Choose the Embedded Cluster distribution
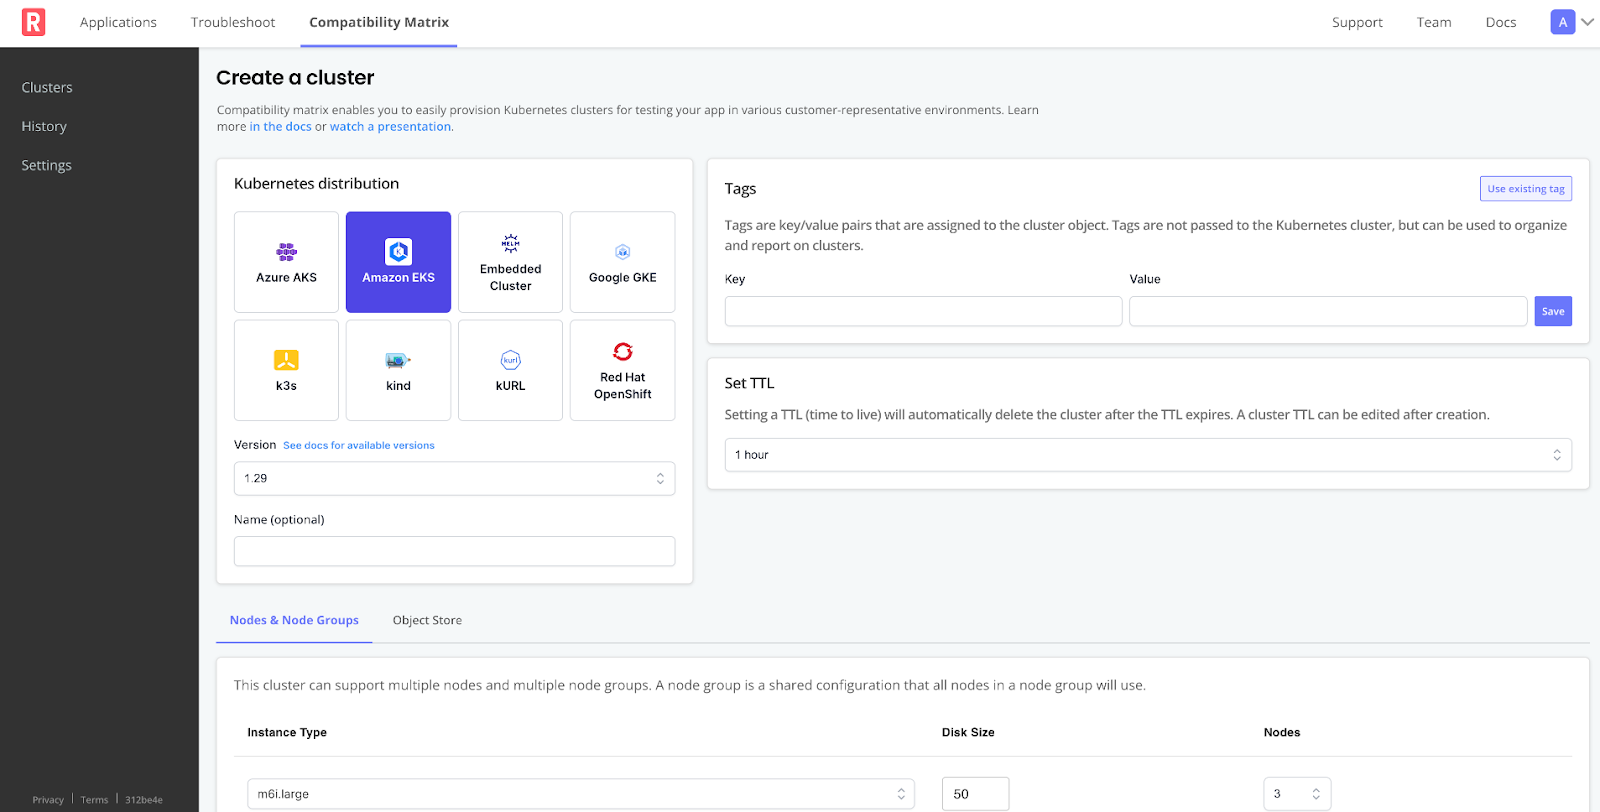 pyautogui.click(x=510, y=262)
